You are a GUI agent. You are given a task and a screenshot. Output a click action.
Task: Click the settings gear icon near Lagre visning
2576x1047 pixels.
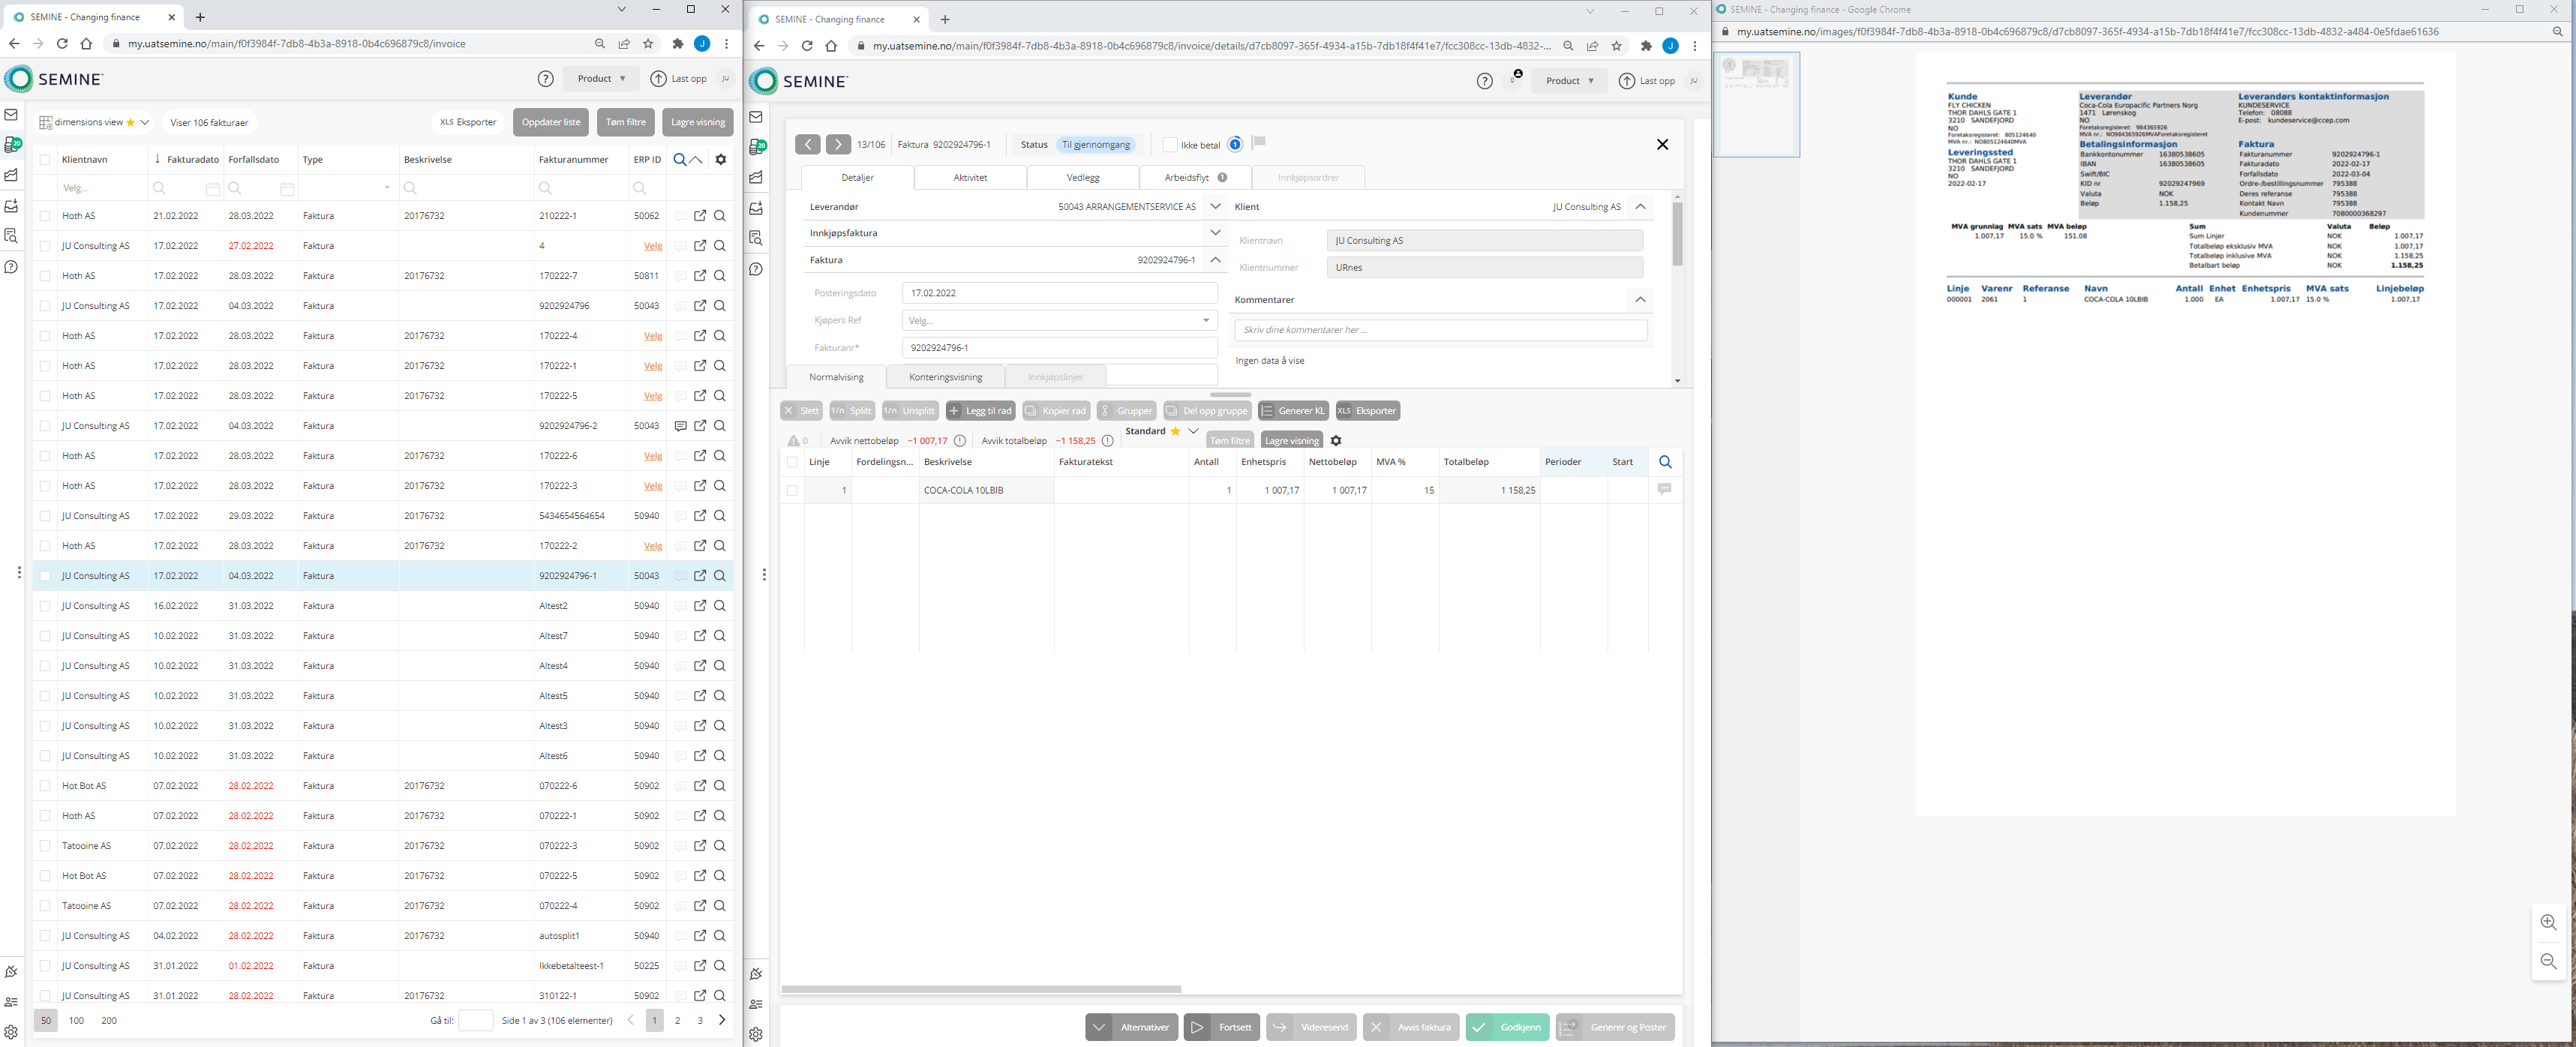coord(1336,440)
